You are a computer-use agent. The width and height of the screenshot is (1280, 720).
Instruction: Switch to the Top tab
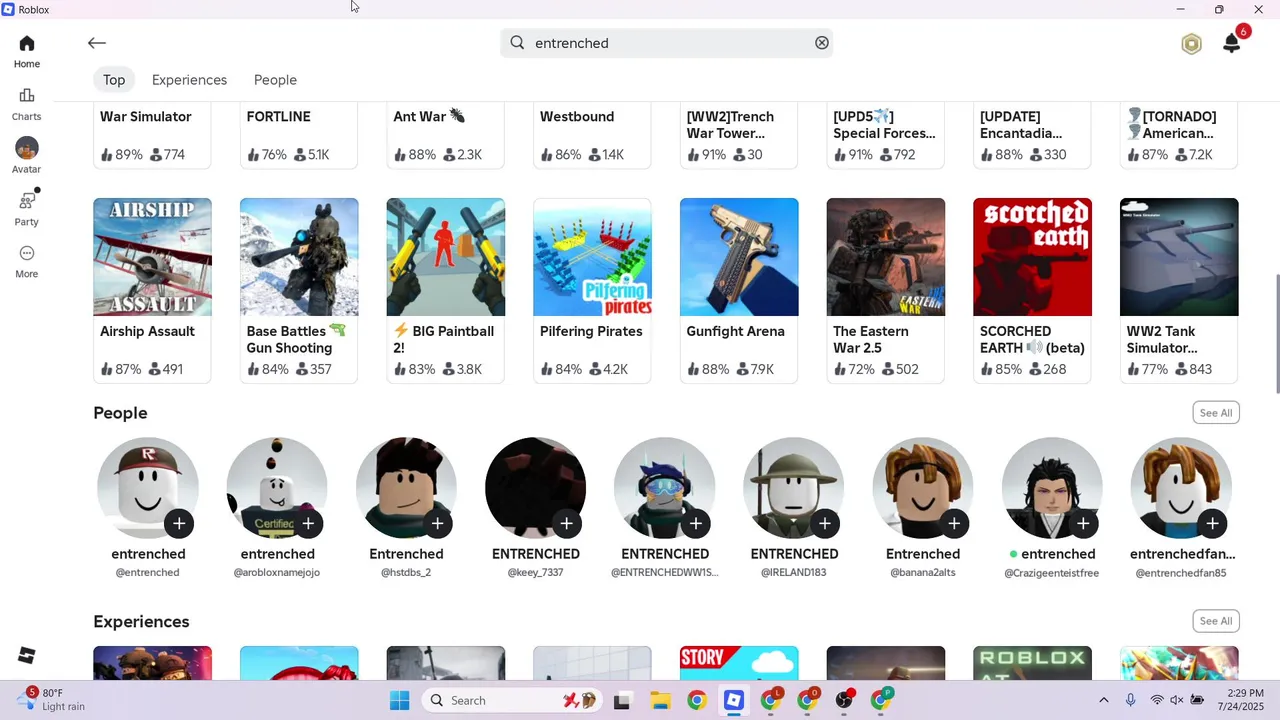click(114, 80)
